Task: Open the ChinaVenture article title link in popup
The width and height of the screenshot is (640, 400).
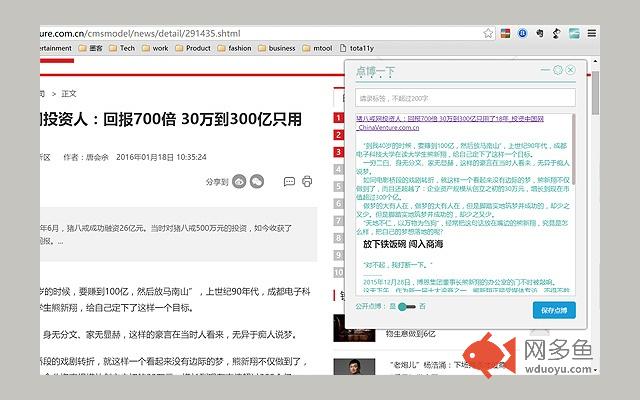Action: [x=450, y=123]
